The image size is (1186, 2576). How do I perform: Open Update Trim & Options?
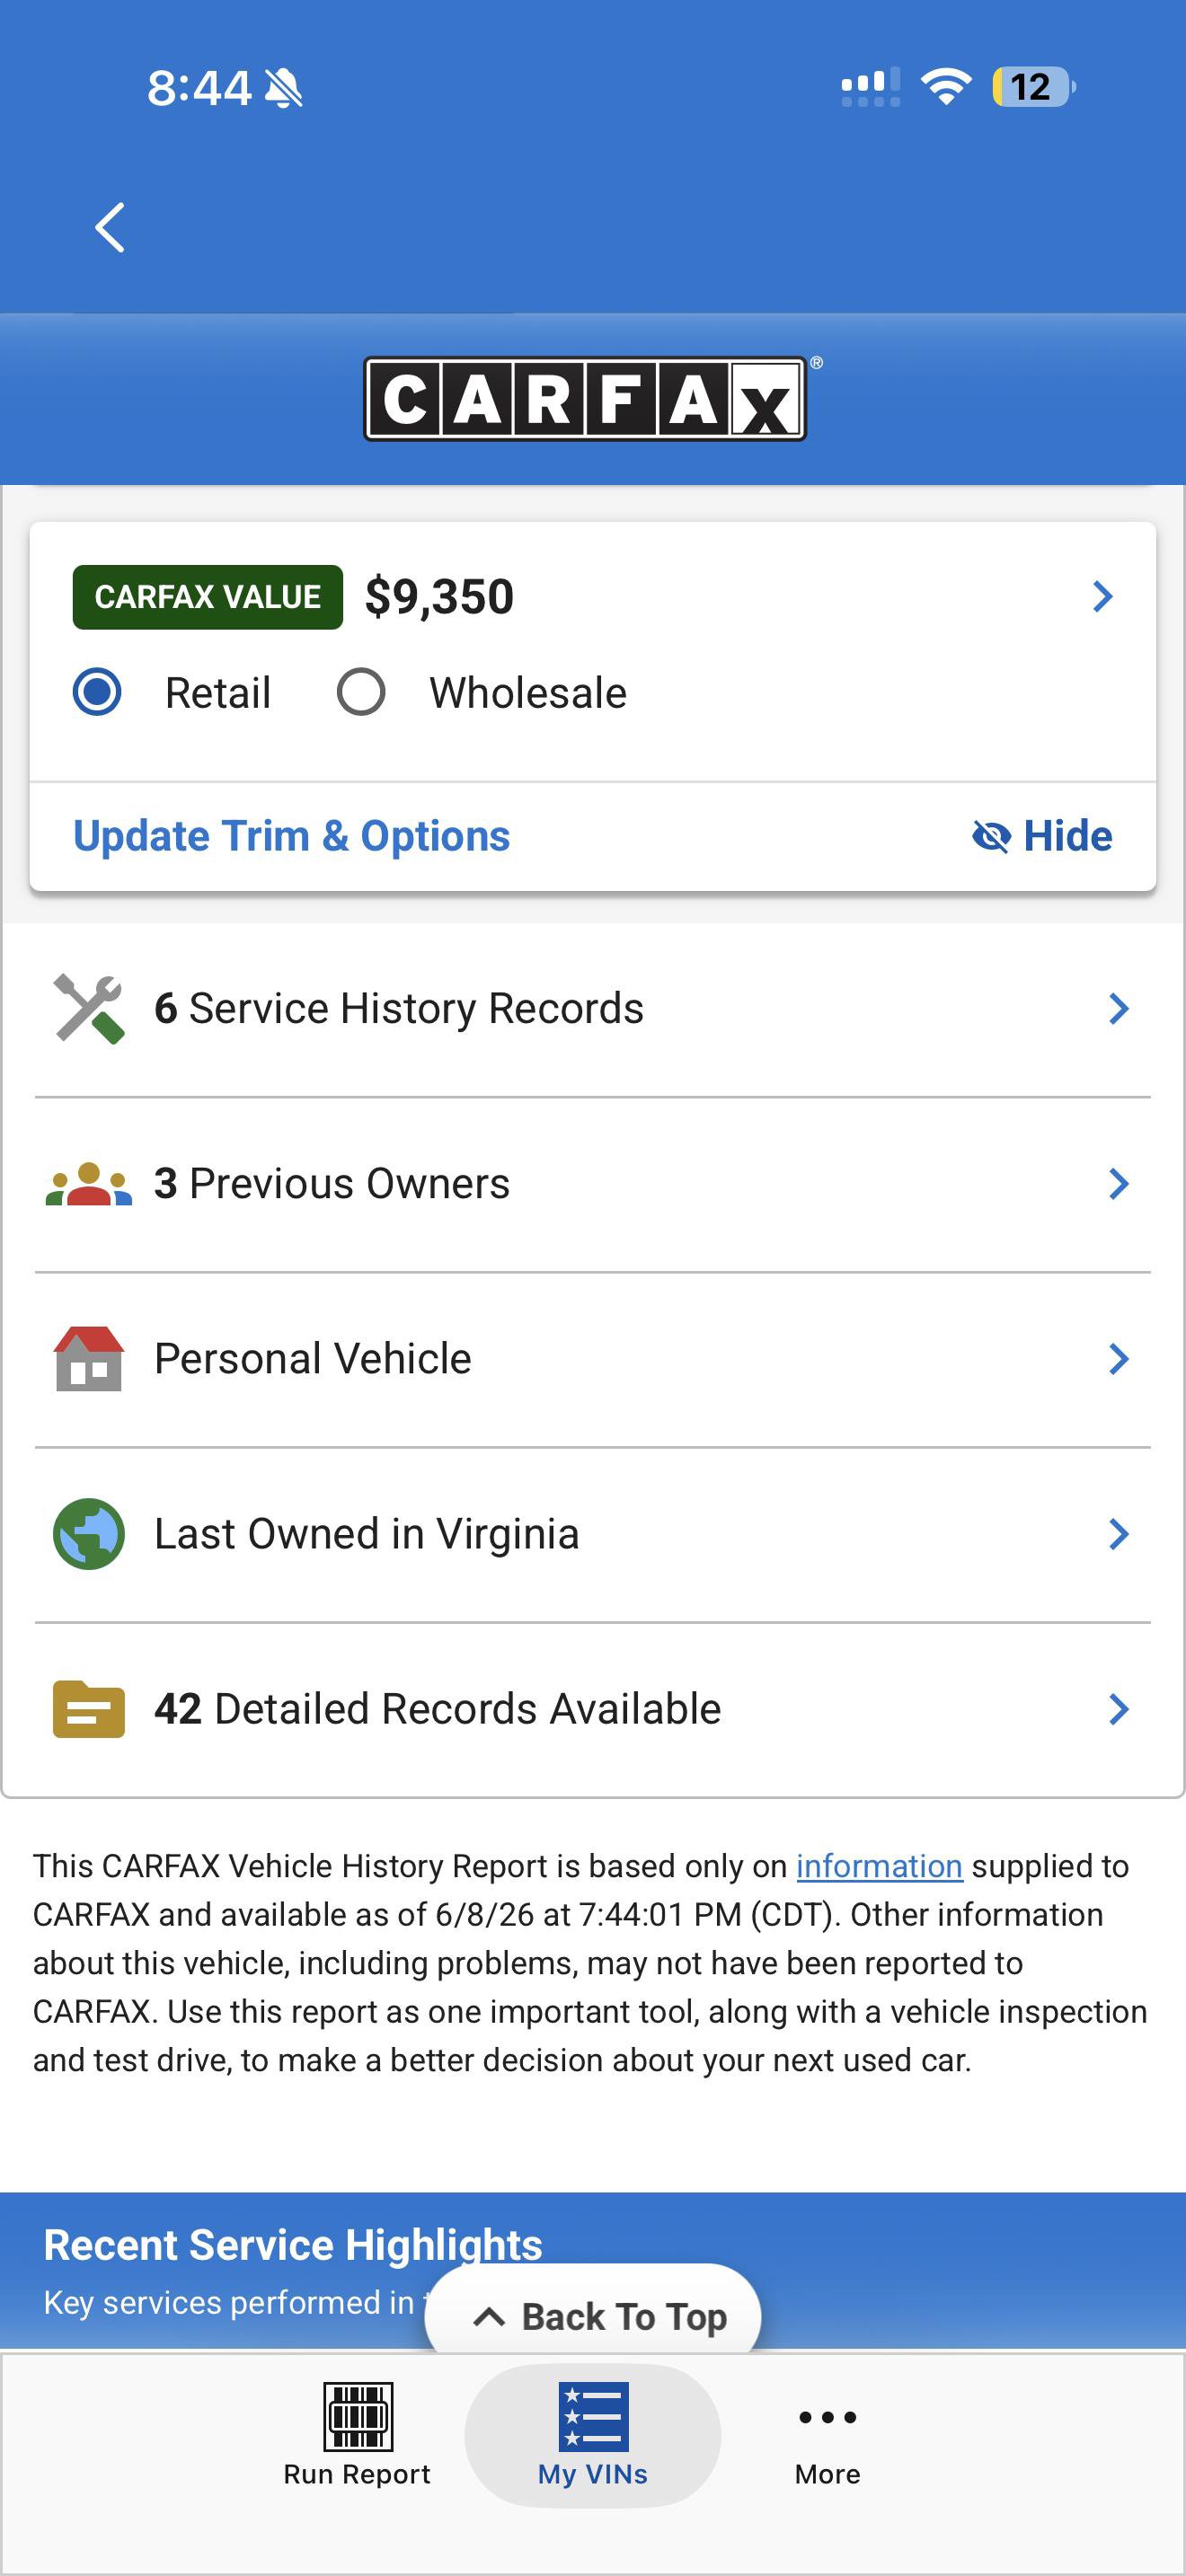point(292,836)
